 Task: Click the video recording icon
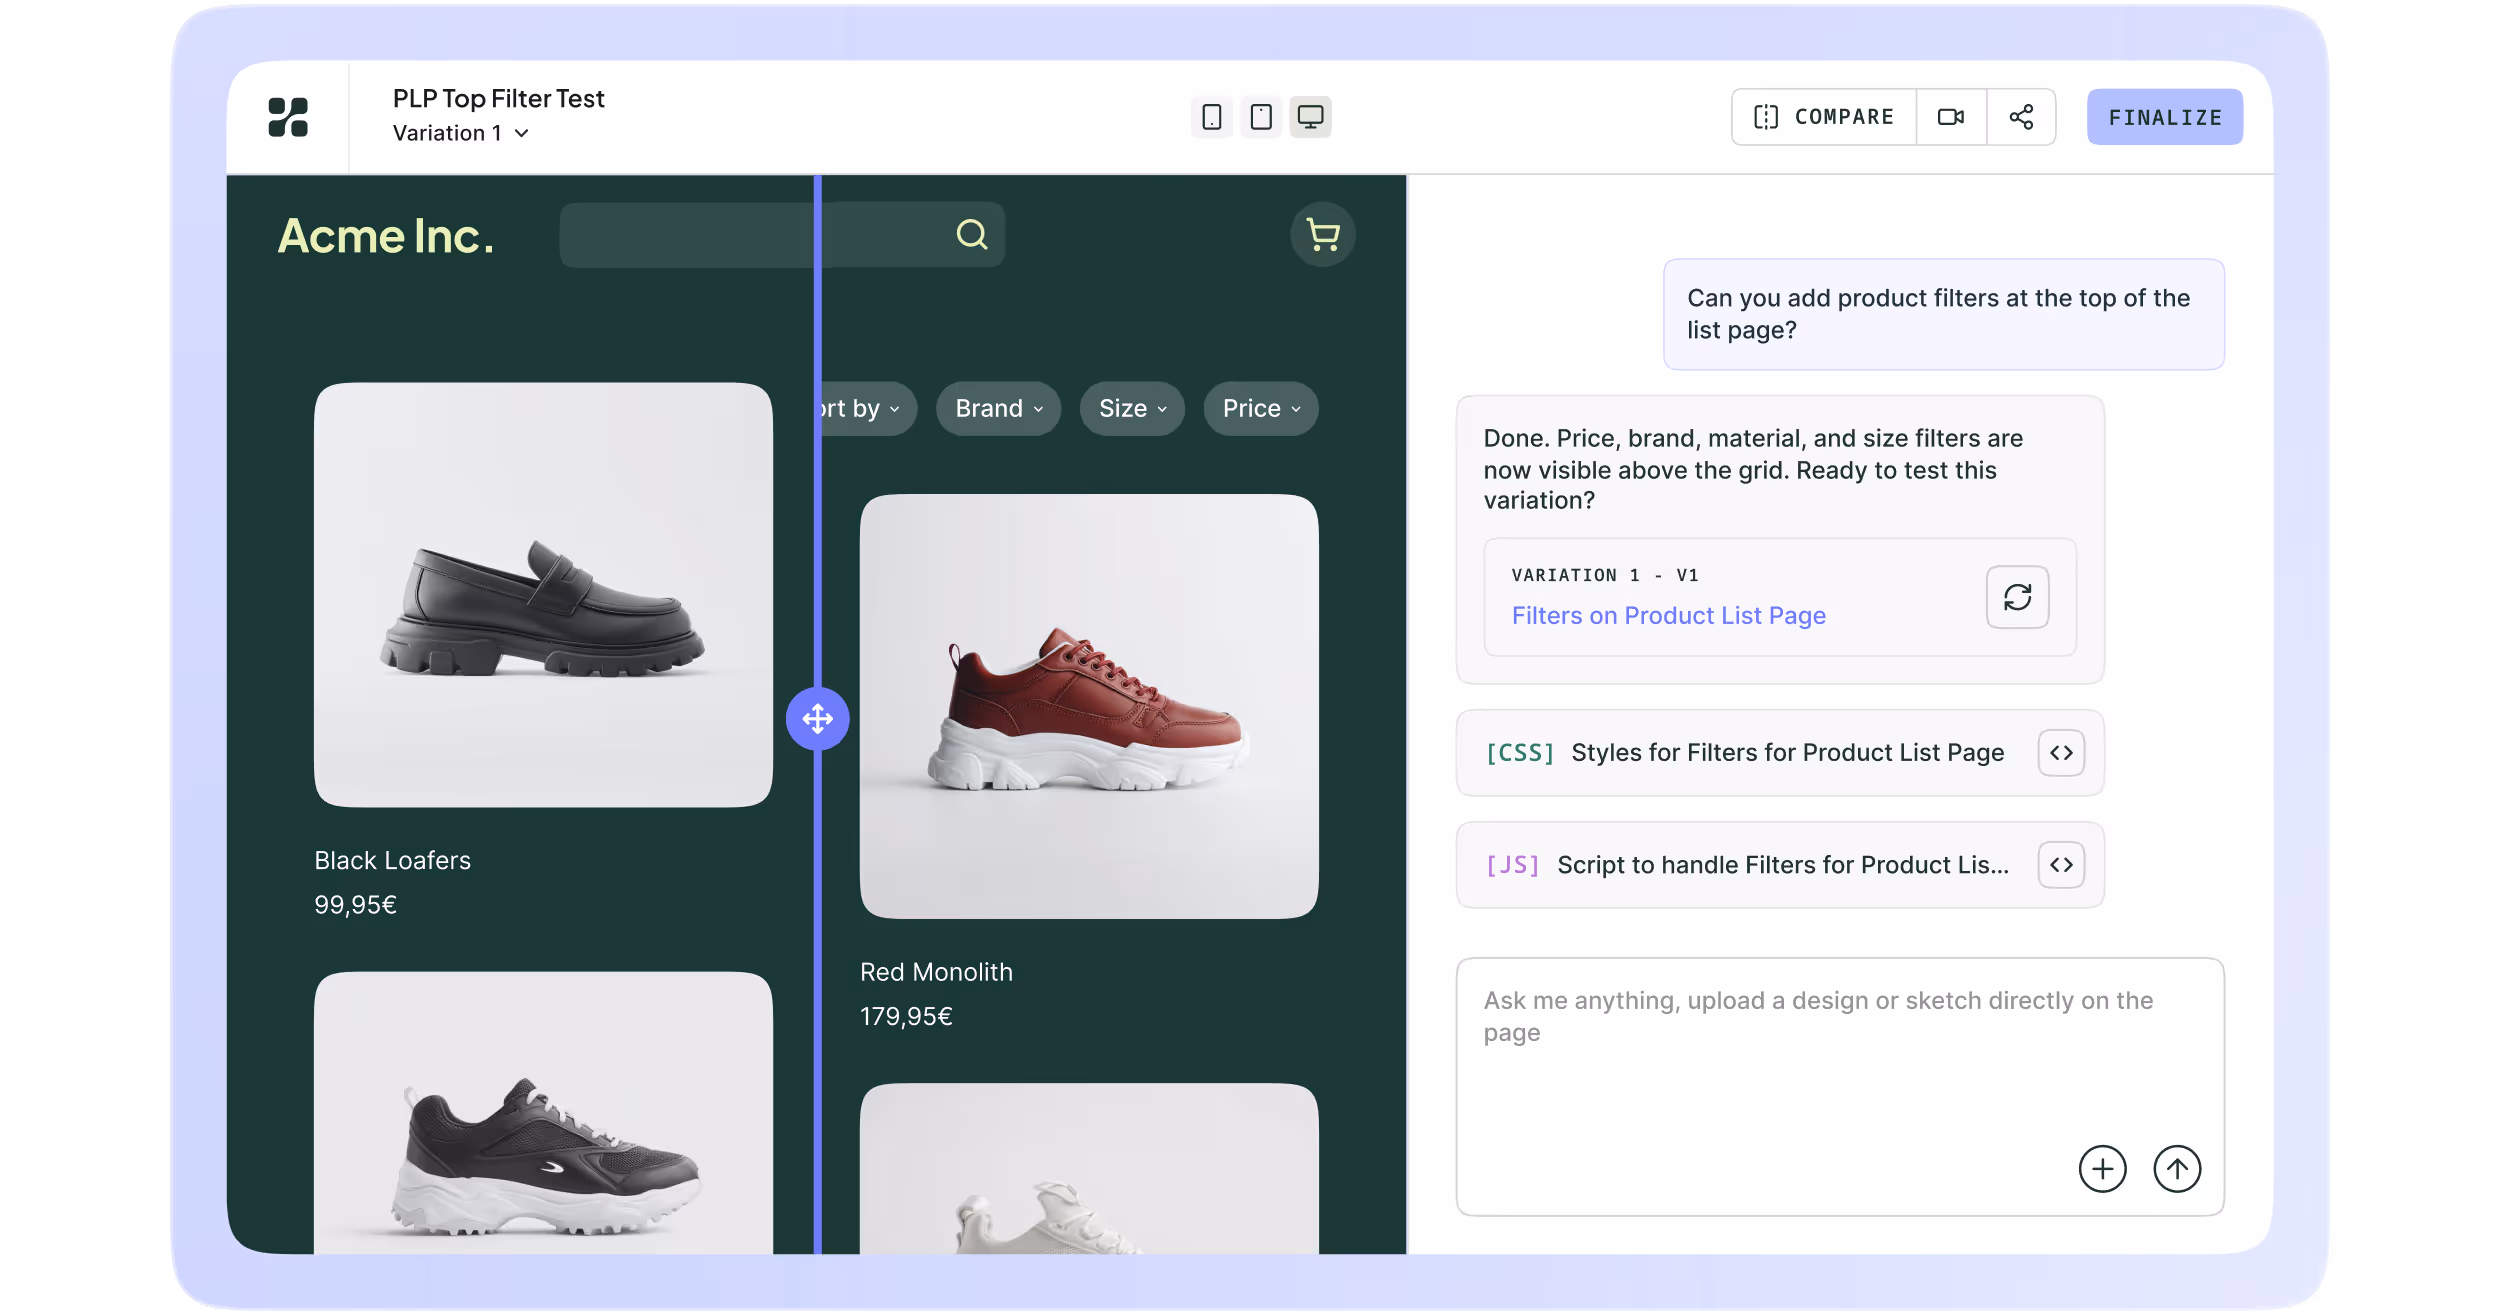[x=1950, y=117]
